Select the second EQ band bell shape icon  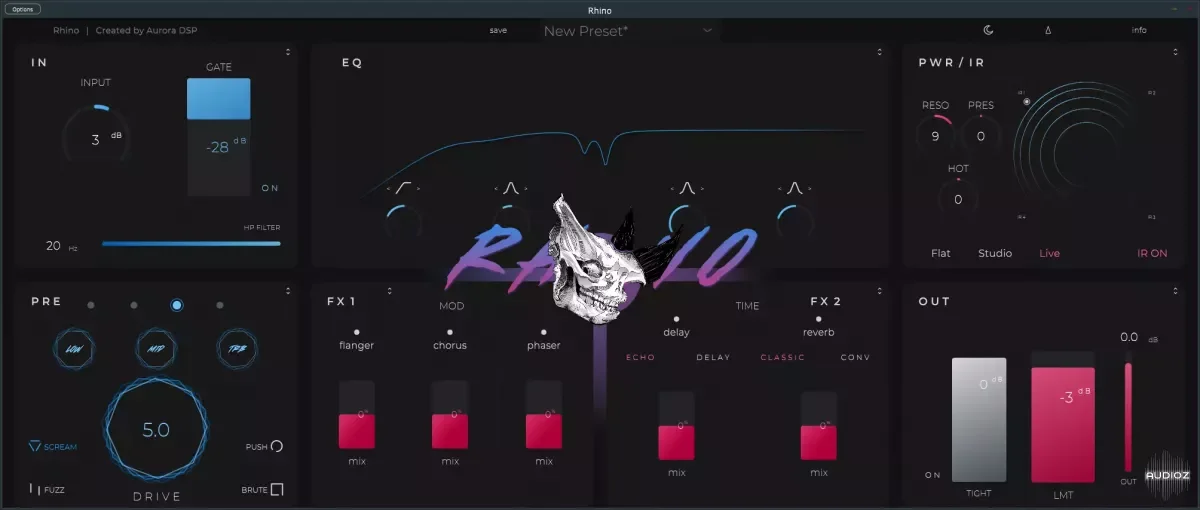point(510,187)
